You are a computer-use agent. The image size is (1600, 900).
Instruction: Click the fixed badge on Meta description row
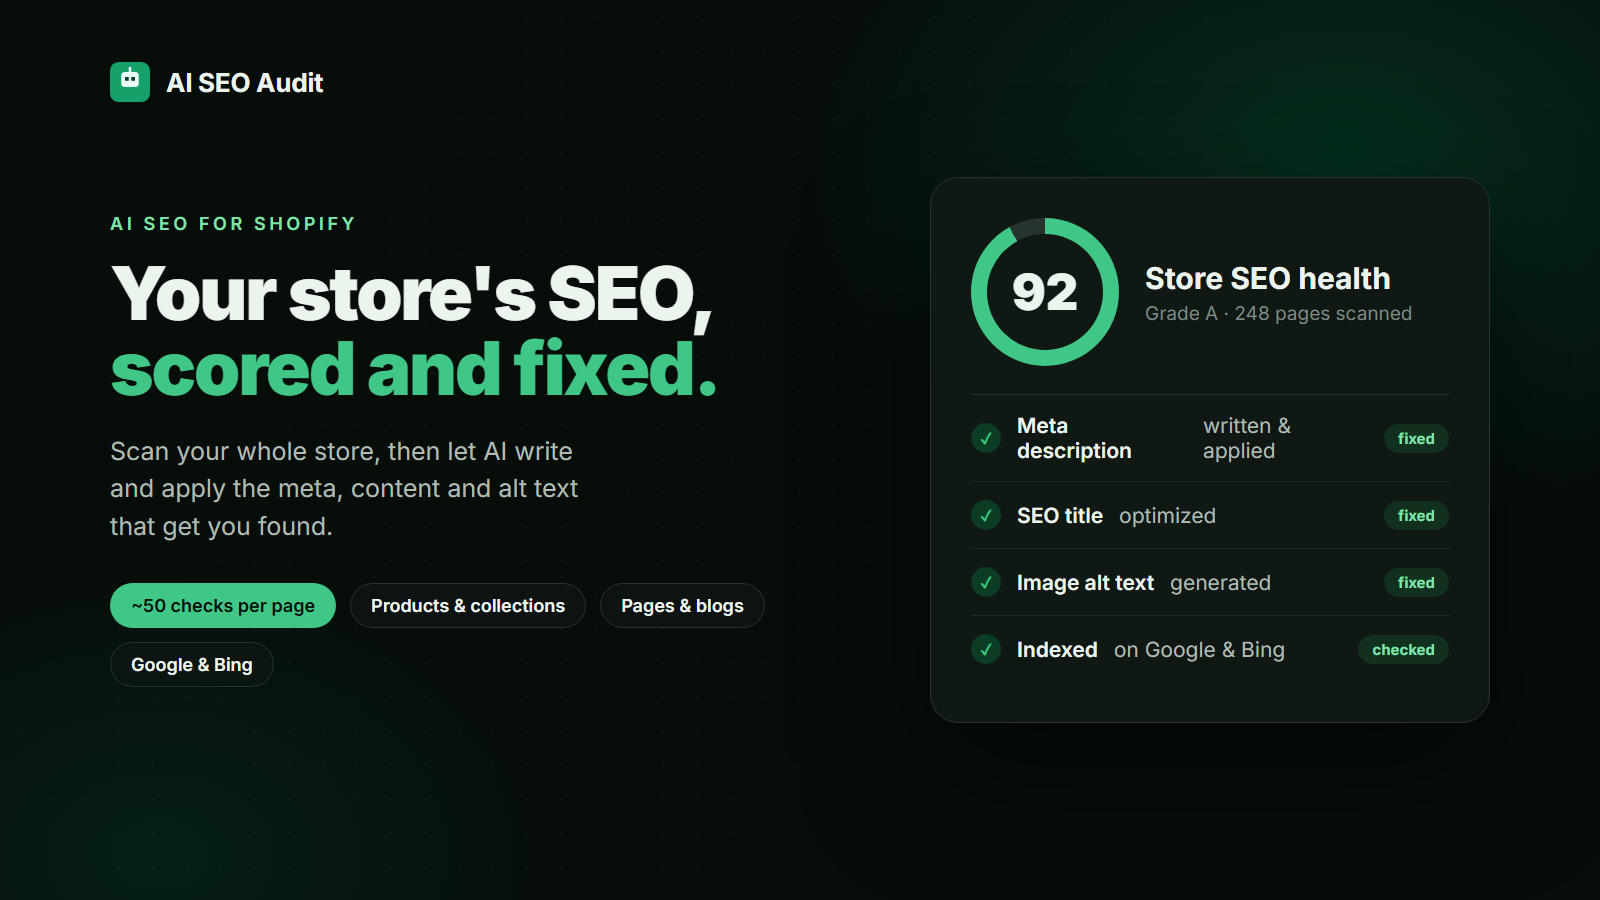pos(1416,439)
